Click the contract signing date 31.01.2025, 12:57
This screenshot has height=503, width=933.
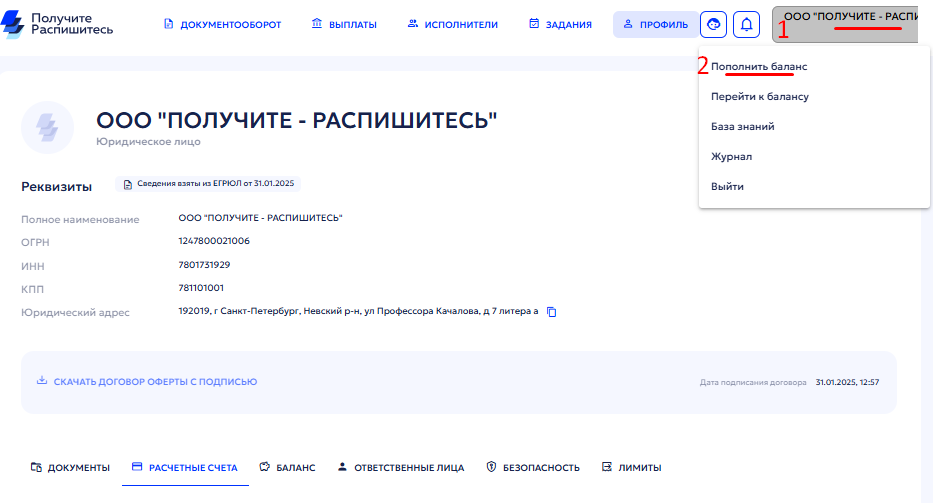tap(847, 382)
